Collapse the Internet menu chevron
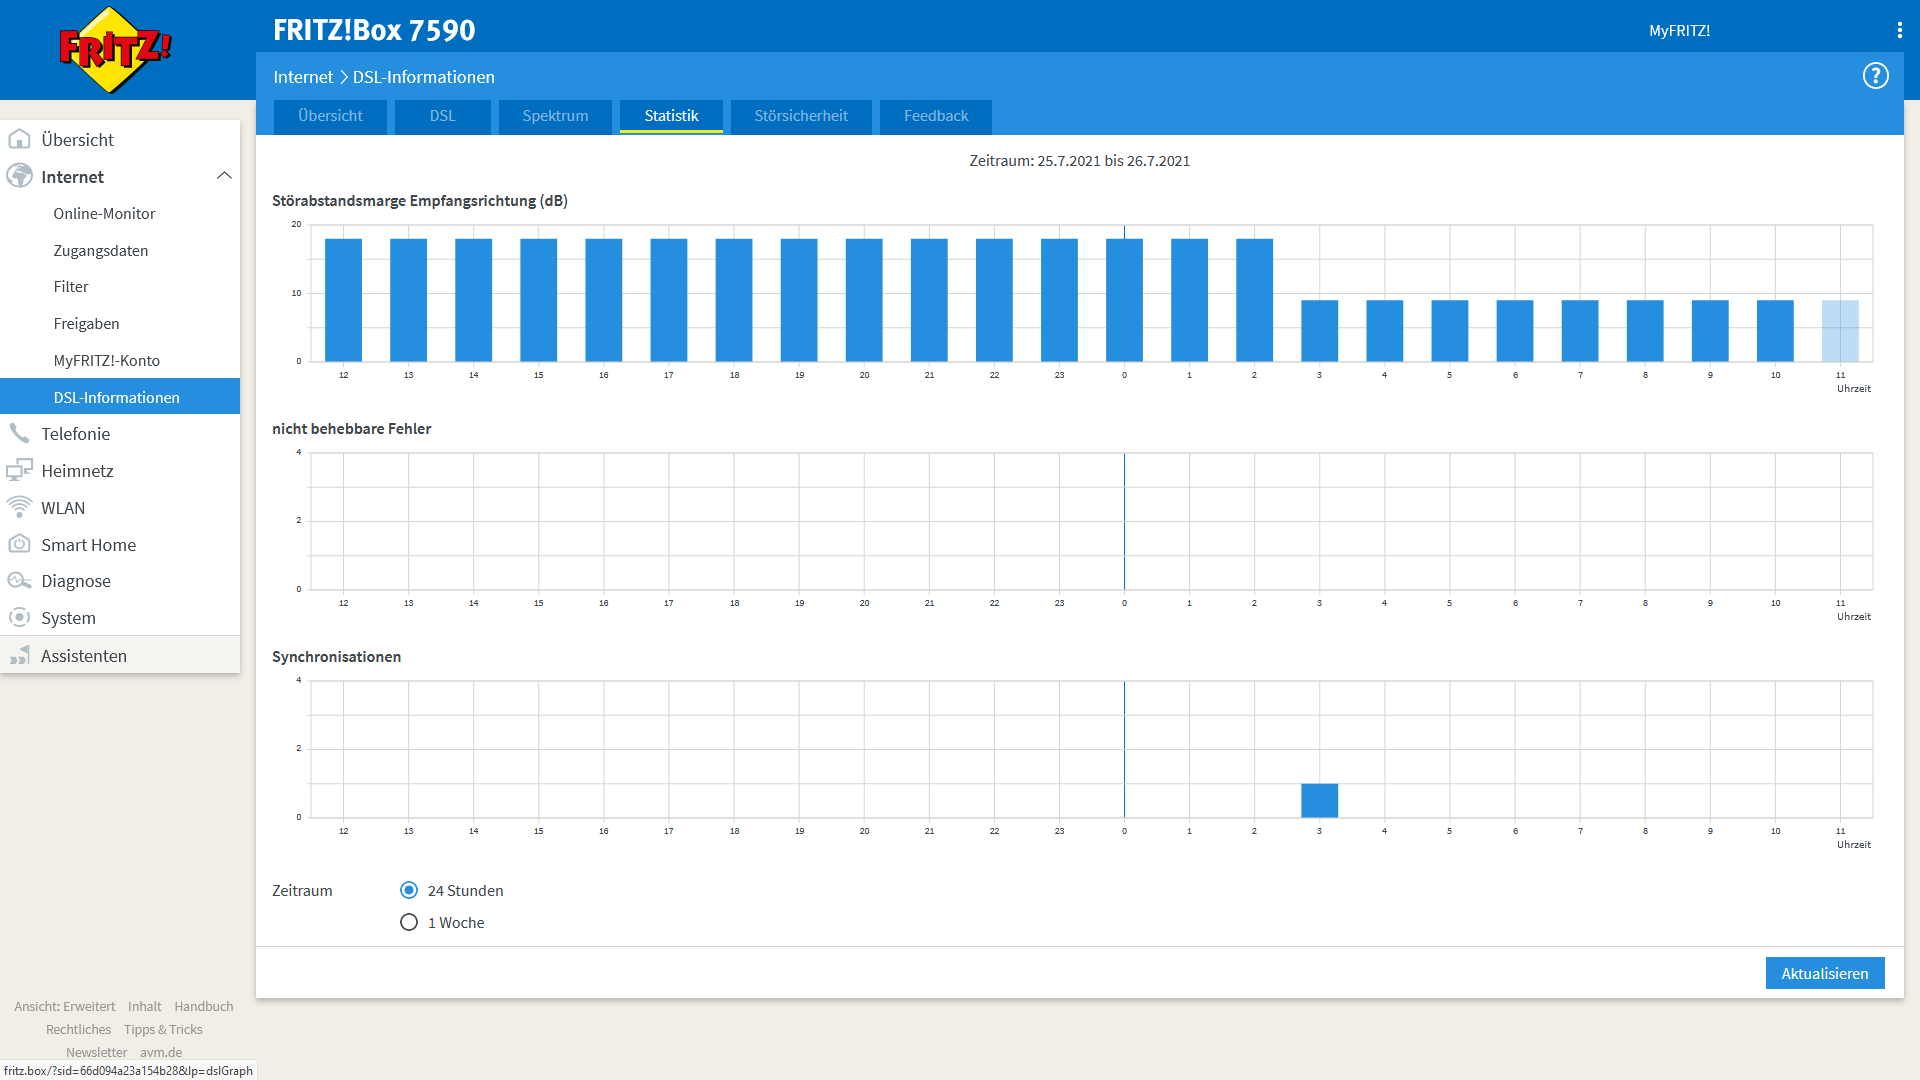Viewport: 1920px width, 1080px height. pyautogui.click(x=224, y=176)
